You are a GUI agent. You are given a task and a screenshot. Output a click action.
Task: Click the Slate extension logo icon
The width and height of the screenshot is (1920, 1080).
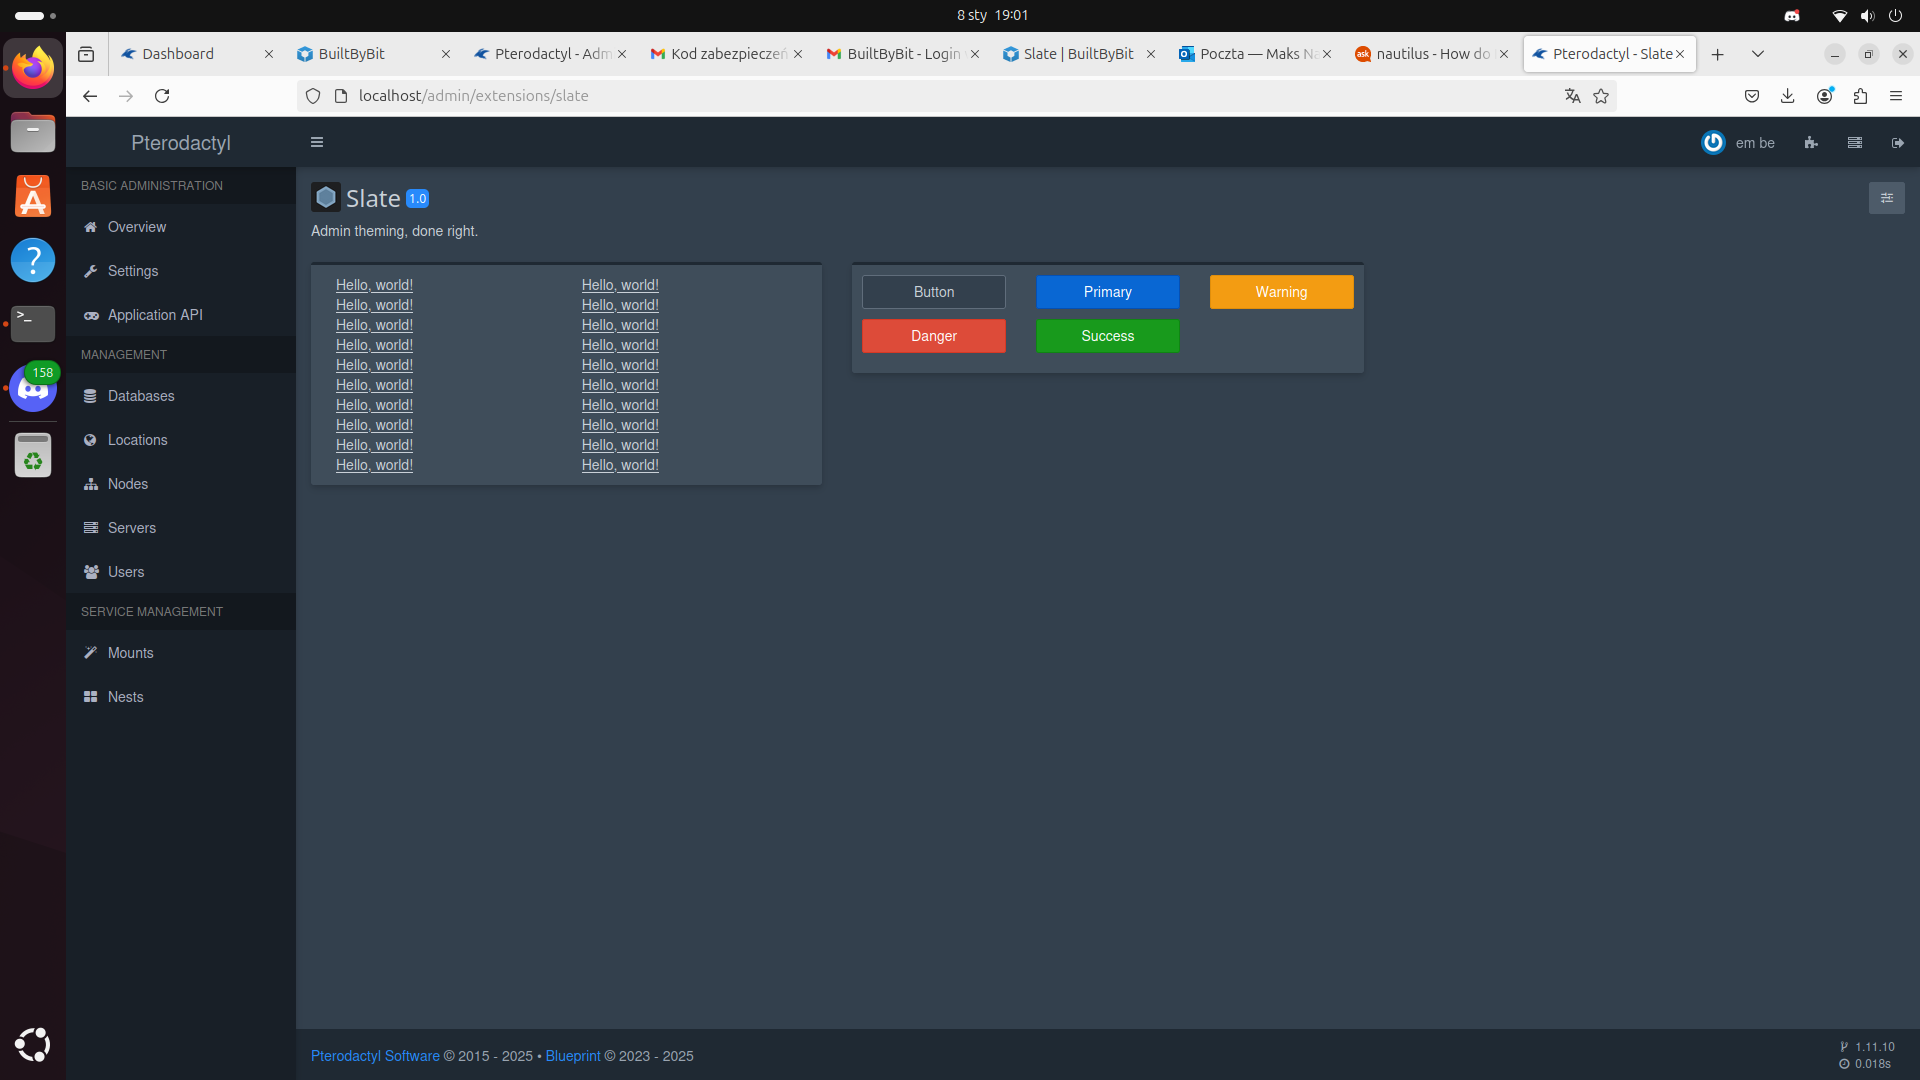[x=326, y=197]
